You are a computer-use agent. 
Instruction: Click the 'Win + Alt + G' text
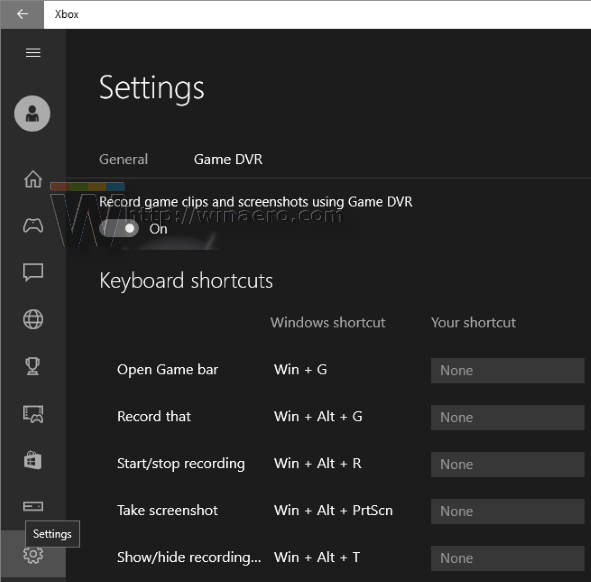pos(318,417)
